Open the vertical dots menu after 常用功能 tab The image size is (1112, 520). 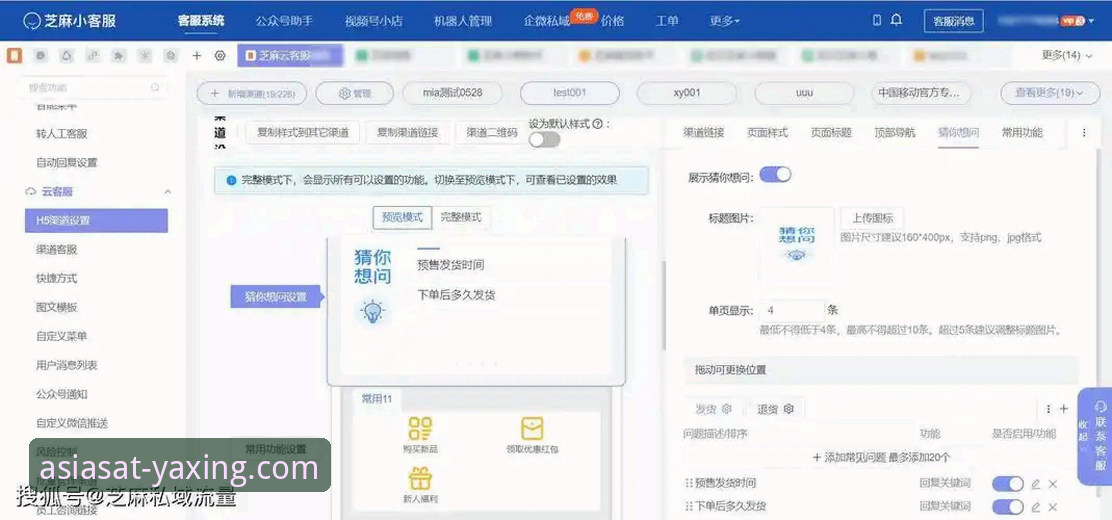[1084, 133]
